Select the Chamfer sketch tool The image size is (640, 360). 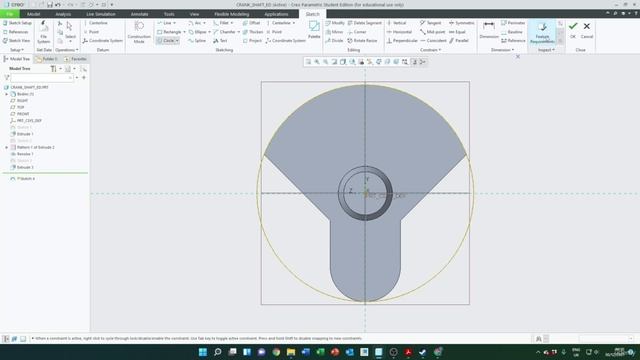click(224, 32)
